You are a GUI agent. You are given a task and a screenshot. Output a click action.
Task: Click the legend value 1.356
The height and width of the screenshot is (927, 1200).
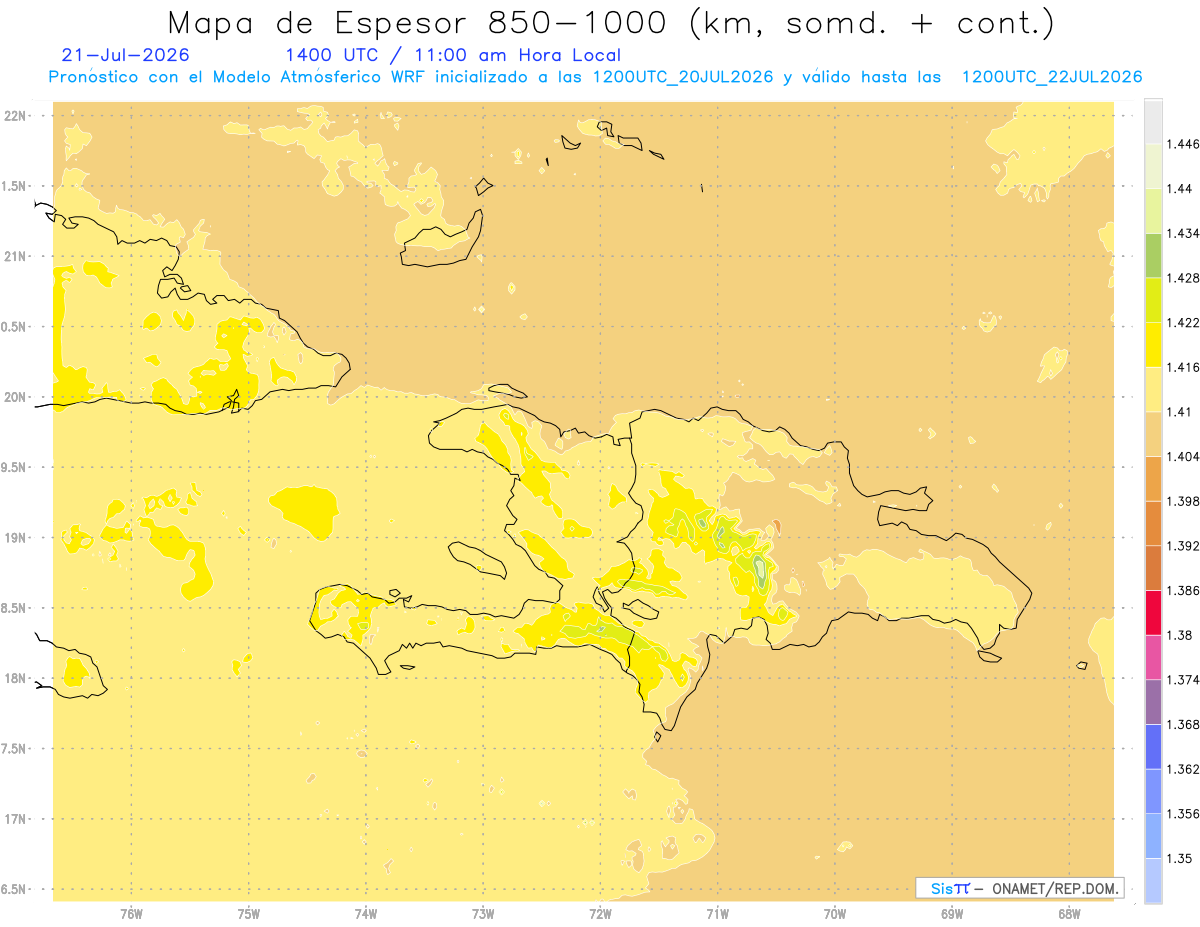coord(1185,813)
